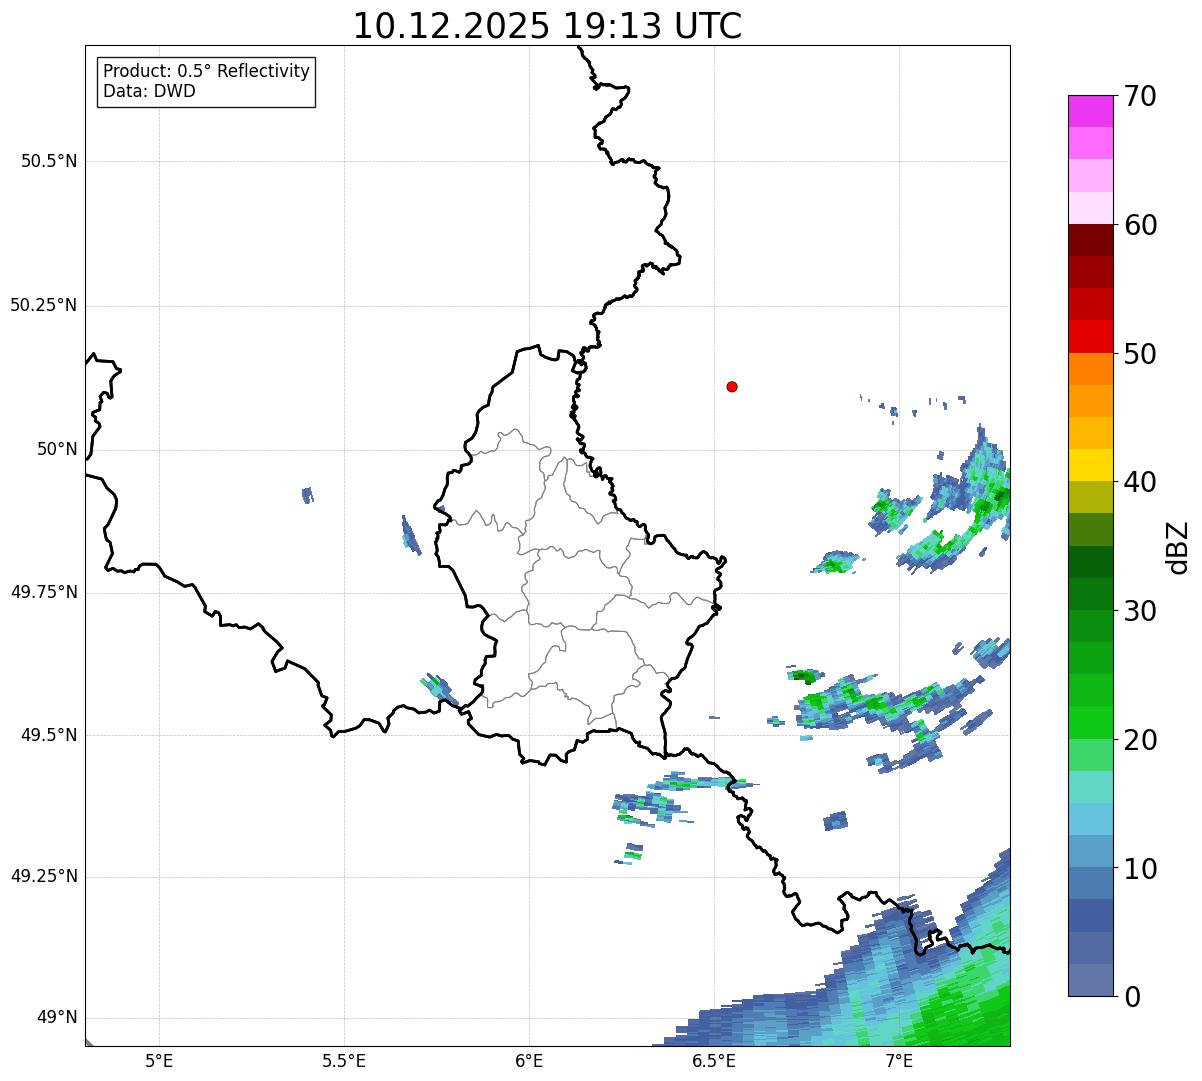Click the red station marker dot
1202x1081 pixels.
pos(732,386)
